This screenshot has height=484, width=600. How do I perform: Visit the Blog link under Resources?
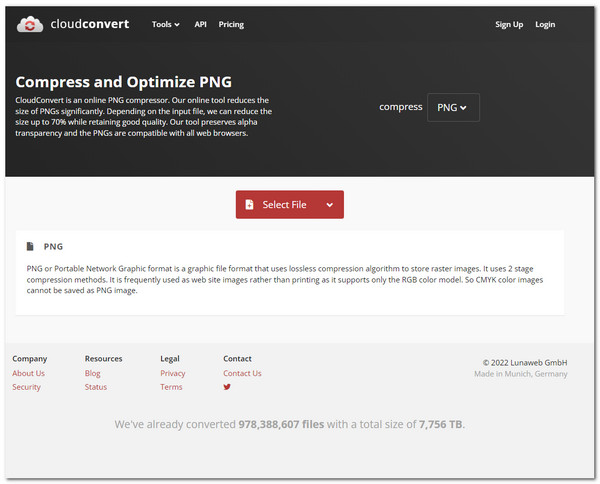pyautogui.click(x=93, y=373)
